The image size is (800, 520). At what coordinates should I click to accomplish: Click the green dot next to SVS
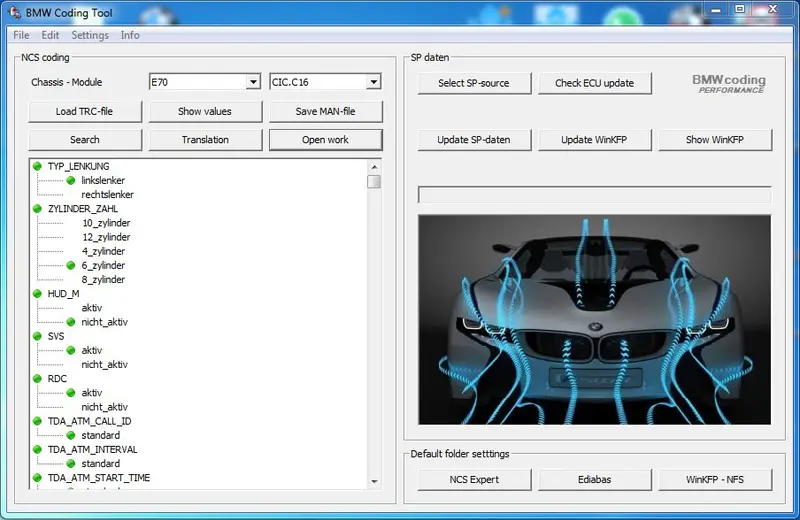(x=37, y=336)
